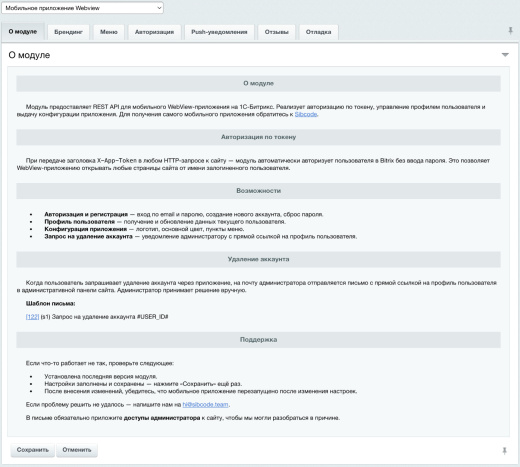Click the bullet Установлена последняя версия модуля
Image resolution: width=520 pixels, height=467 pixels.
[101, 377]
